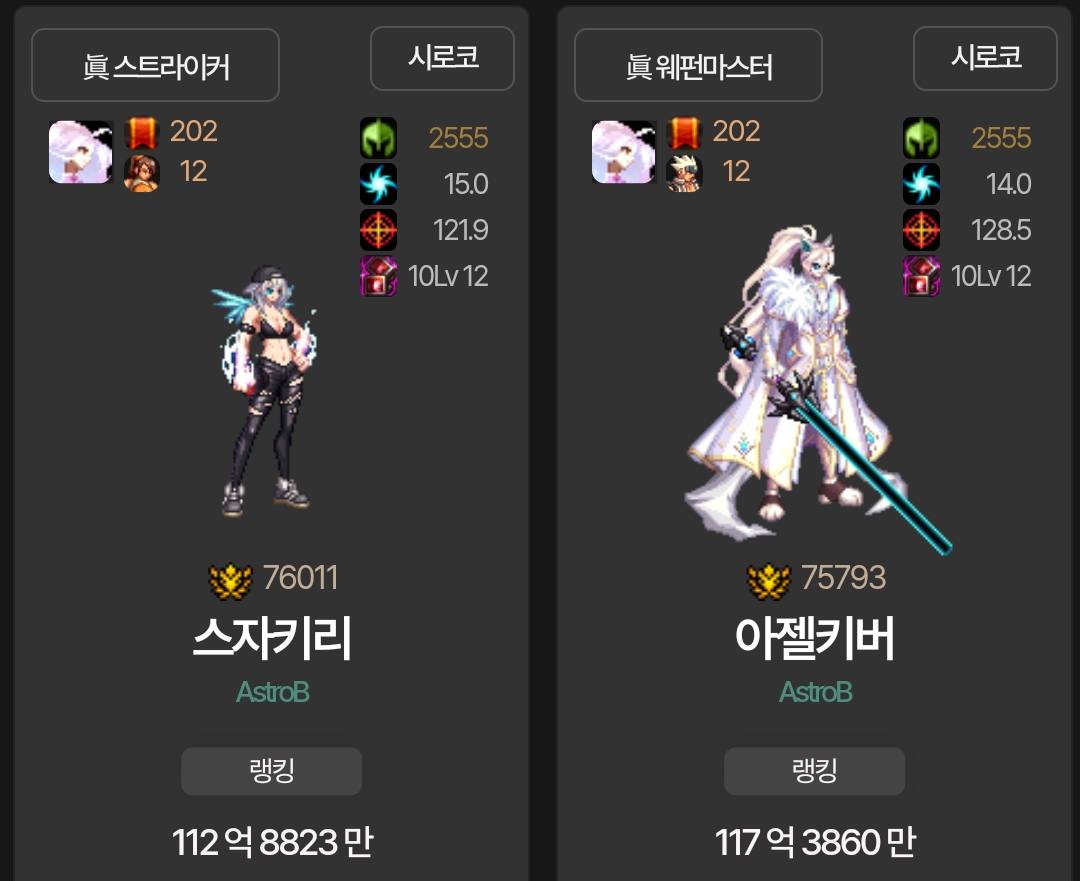
Task: Select the 眞 스트라이커 class label
Action: pyautogui.click(x=156, y=65)
